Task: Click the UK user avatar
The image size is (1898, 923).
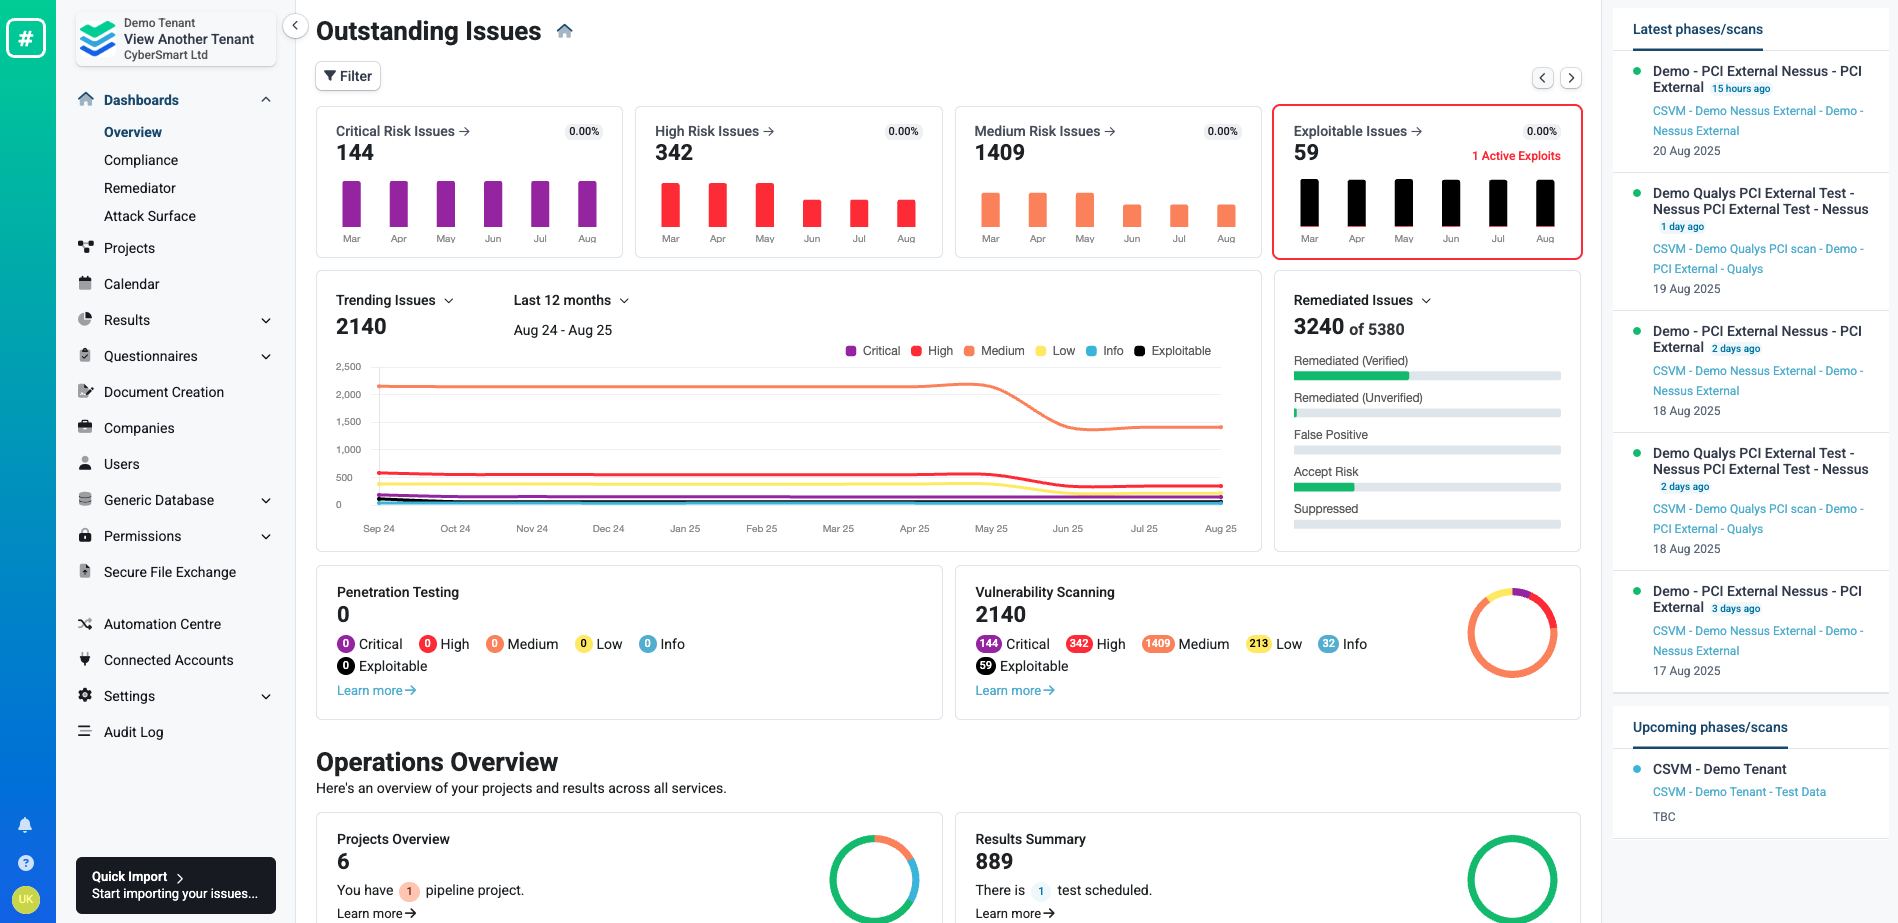Action: 26,899
